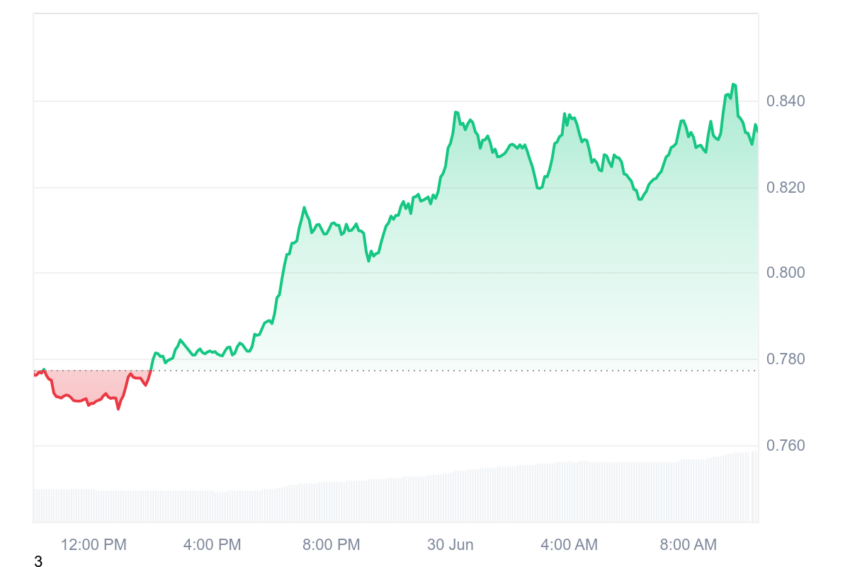
Task: Select the 8:00 PM time axis label
Action: click(x=331, y=545)
